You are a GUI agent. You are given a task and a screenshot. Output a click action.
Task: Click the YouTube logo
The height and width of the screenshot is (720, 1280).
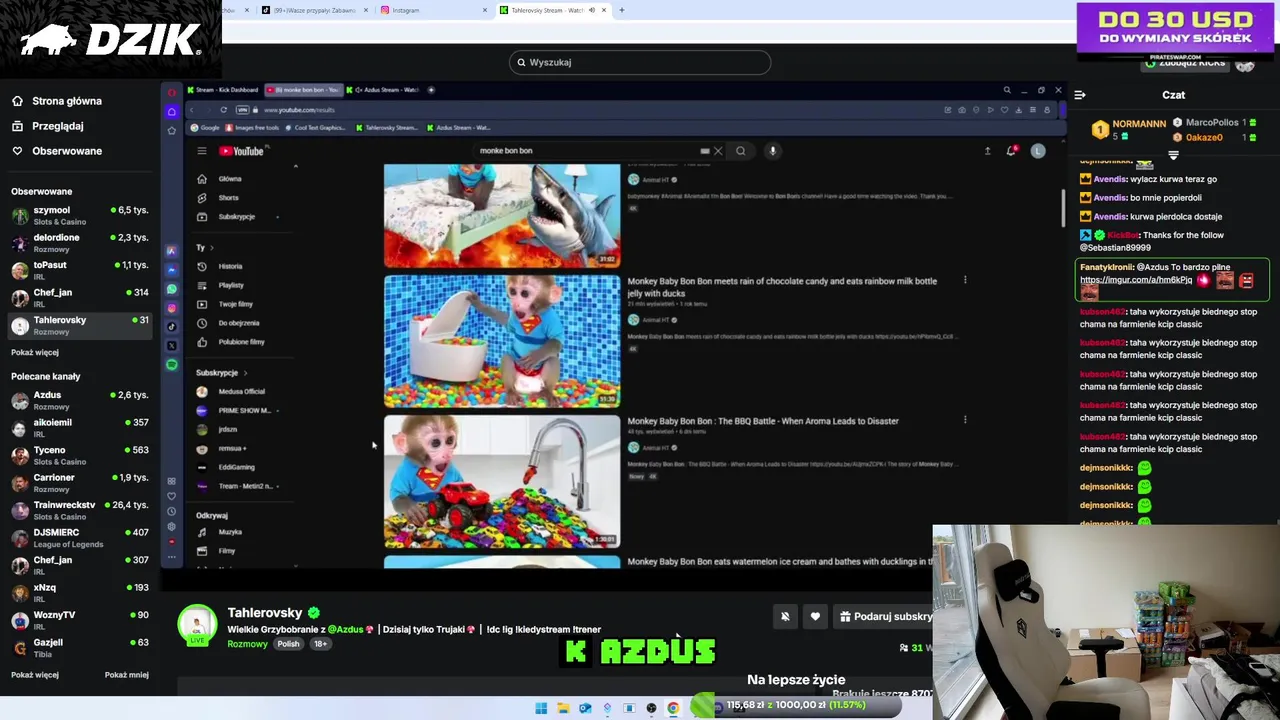(241, 151)
